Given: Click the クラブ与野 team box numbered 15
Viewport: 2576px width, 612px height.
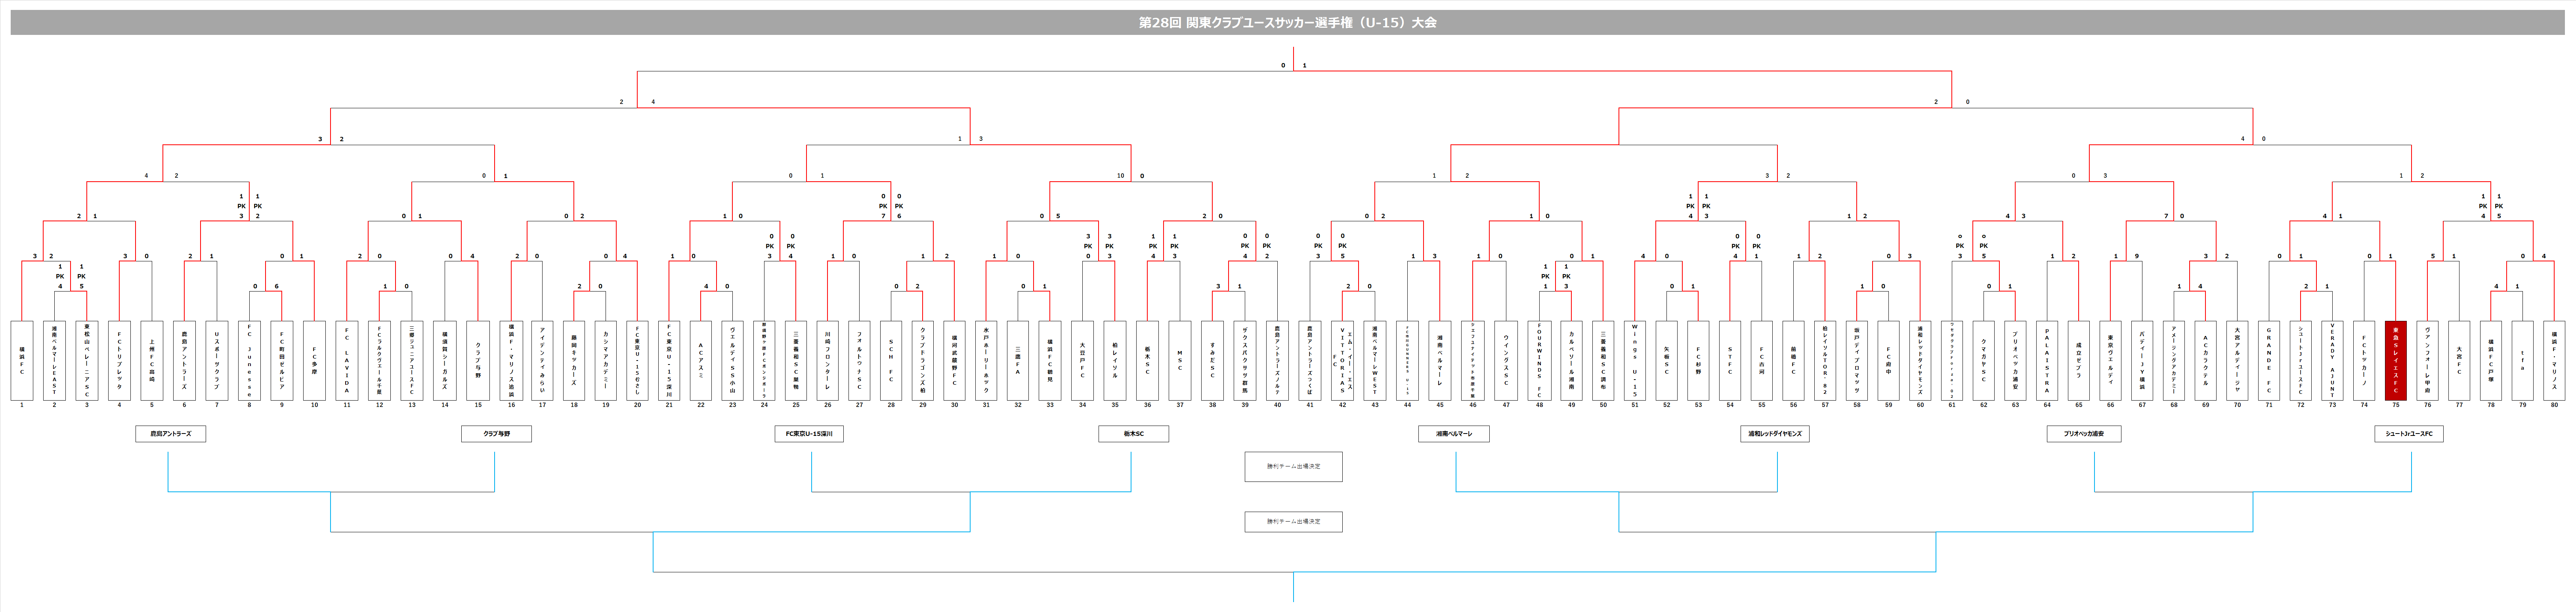Looking at the screenshot, I should pos(478,361).
